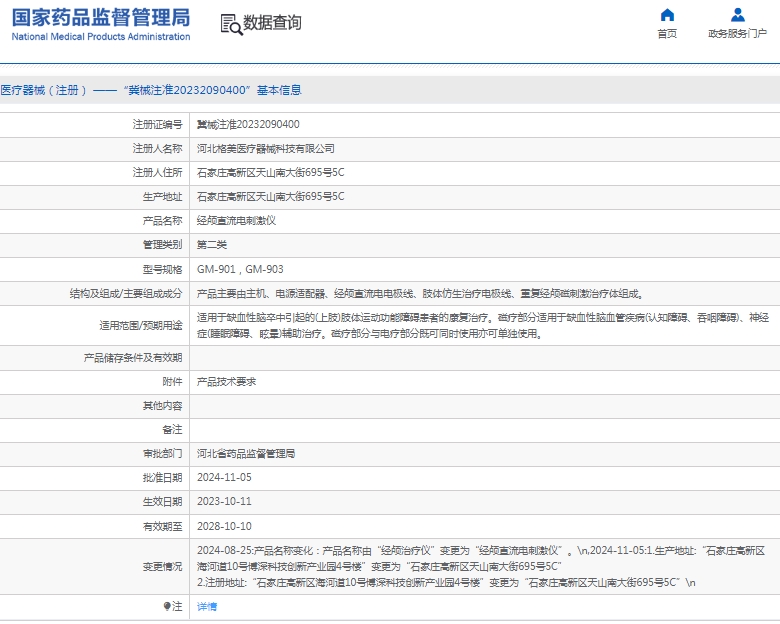Image resolution: width=780 pixels, height=624 pixels.
Task: Select the 结构及组成/主要组成成分 label
Action: [126, 294]
